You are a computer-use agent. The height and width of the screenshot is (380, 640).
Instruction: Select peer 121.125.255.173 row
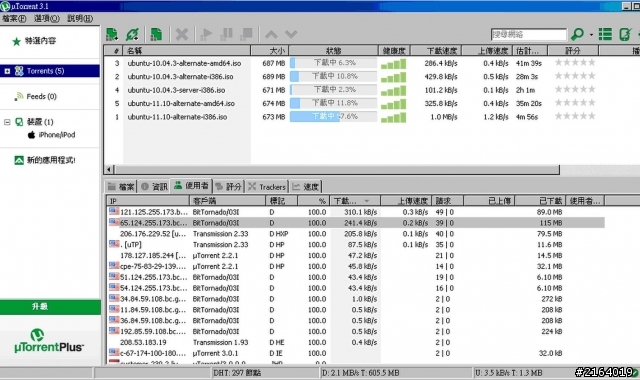click(356, 212)
